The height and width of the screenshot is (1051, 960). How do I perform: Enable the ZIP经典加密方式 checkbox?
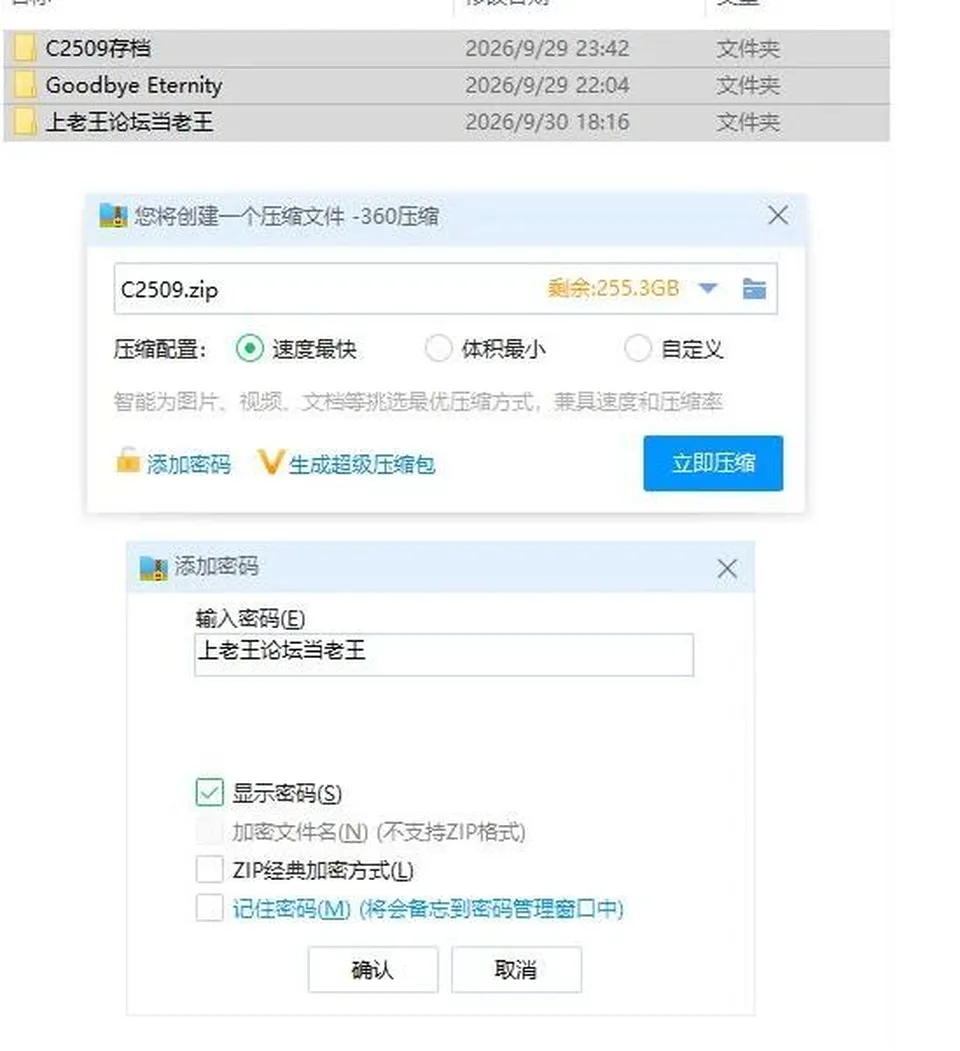click(209, 869)
